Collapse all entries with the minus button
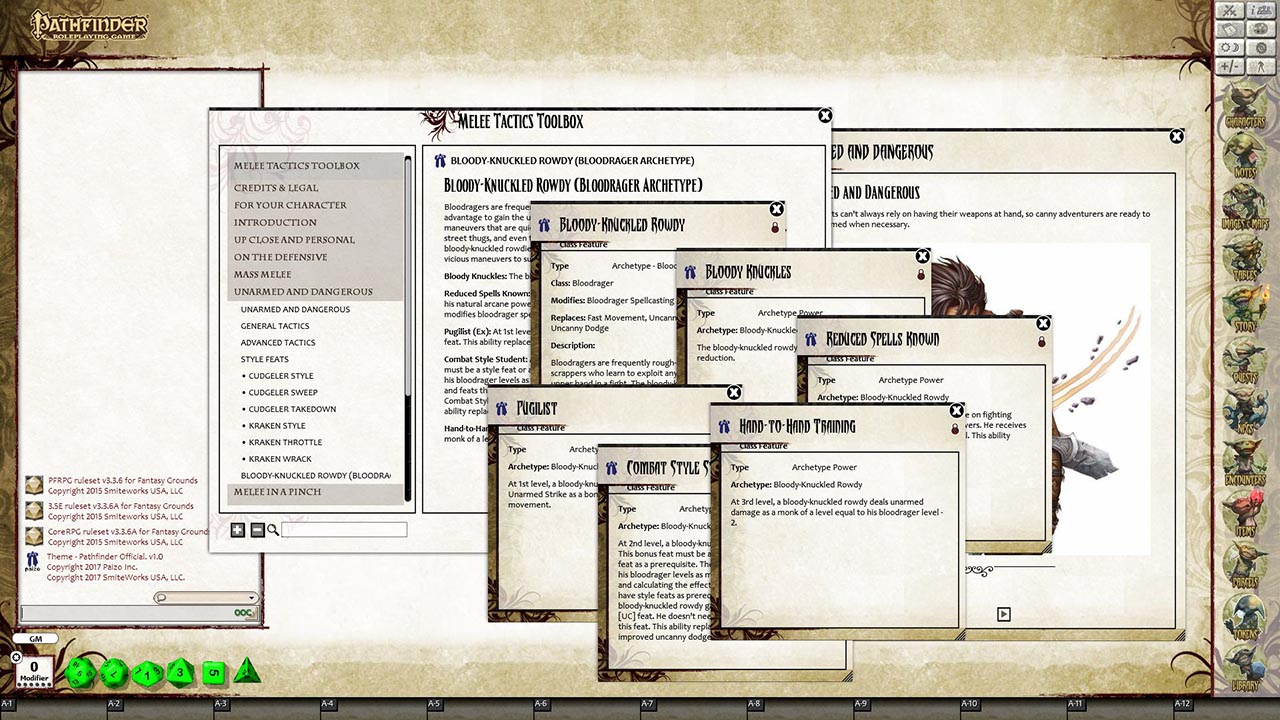1280x720 pixels. 257,530
